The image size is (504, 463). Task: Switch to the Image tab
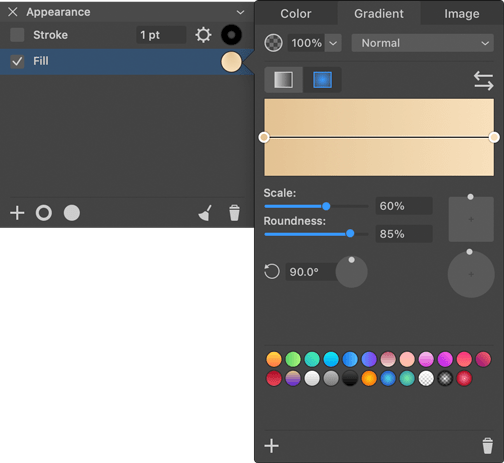coord(462,14)
